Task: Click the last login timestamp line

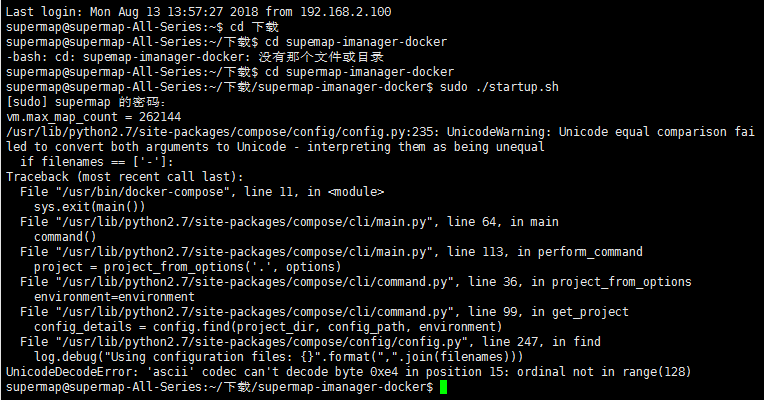Action: click(198, 12)
